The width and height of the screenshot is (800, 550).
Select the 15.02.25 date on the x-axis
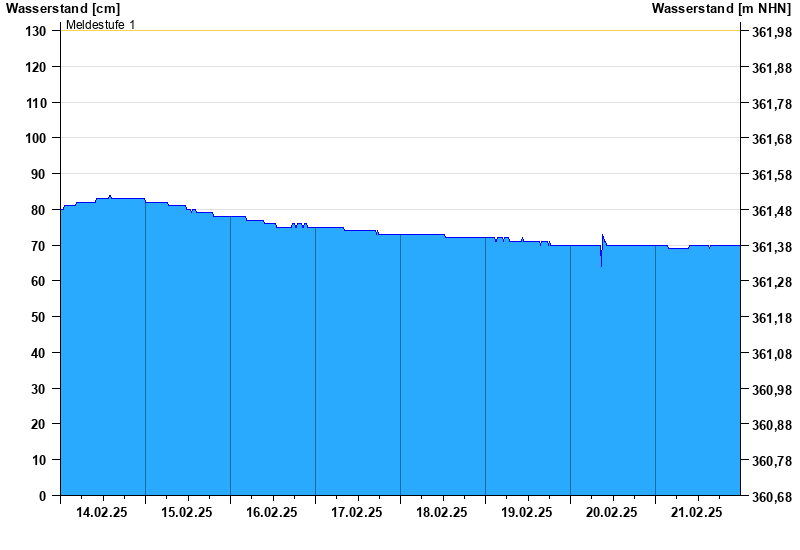point(187,512)
